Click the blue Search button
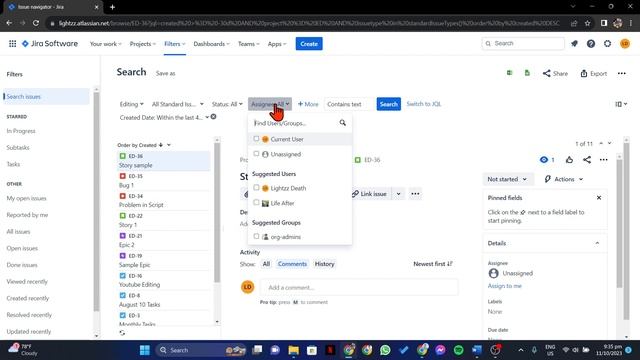Viewport: 640px width, 360px height. [x=389, y=104]
